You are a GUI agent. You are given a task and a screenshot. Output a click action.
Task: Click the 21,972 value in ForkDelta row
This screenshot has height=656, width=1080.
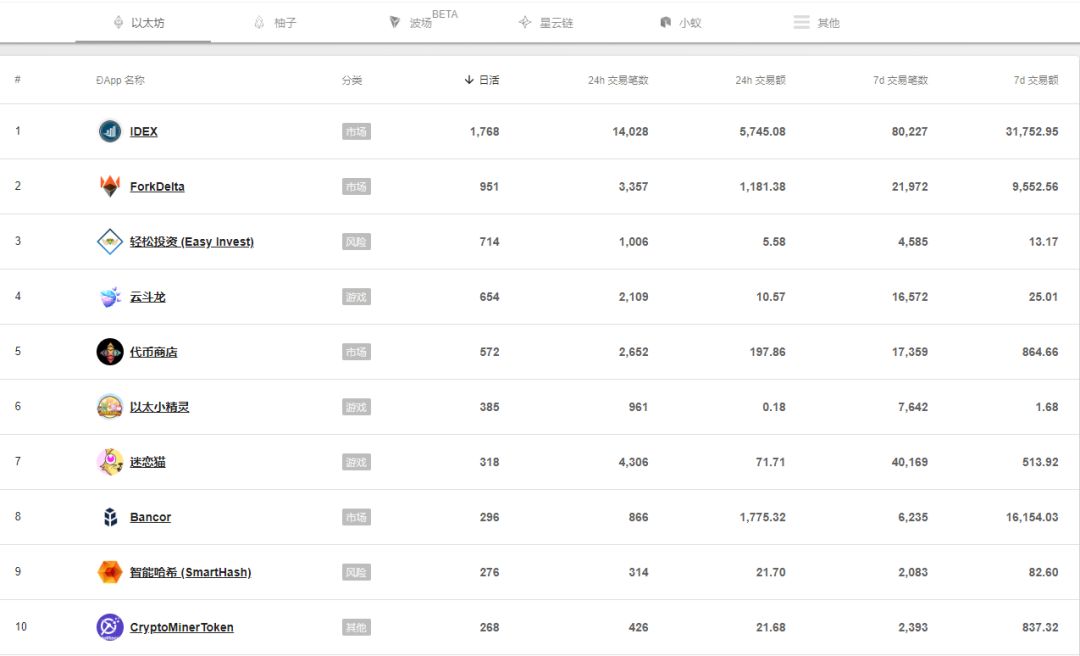[910, 187]
